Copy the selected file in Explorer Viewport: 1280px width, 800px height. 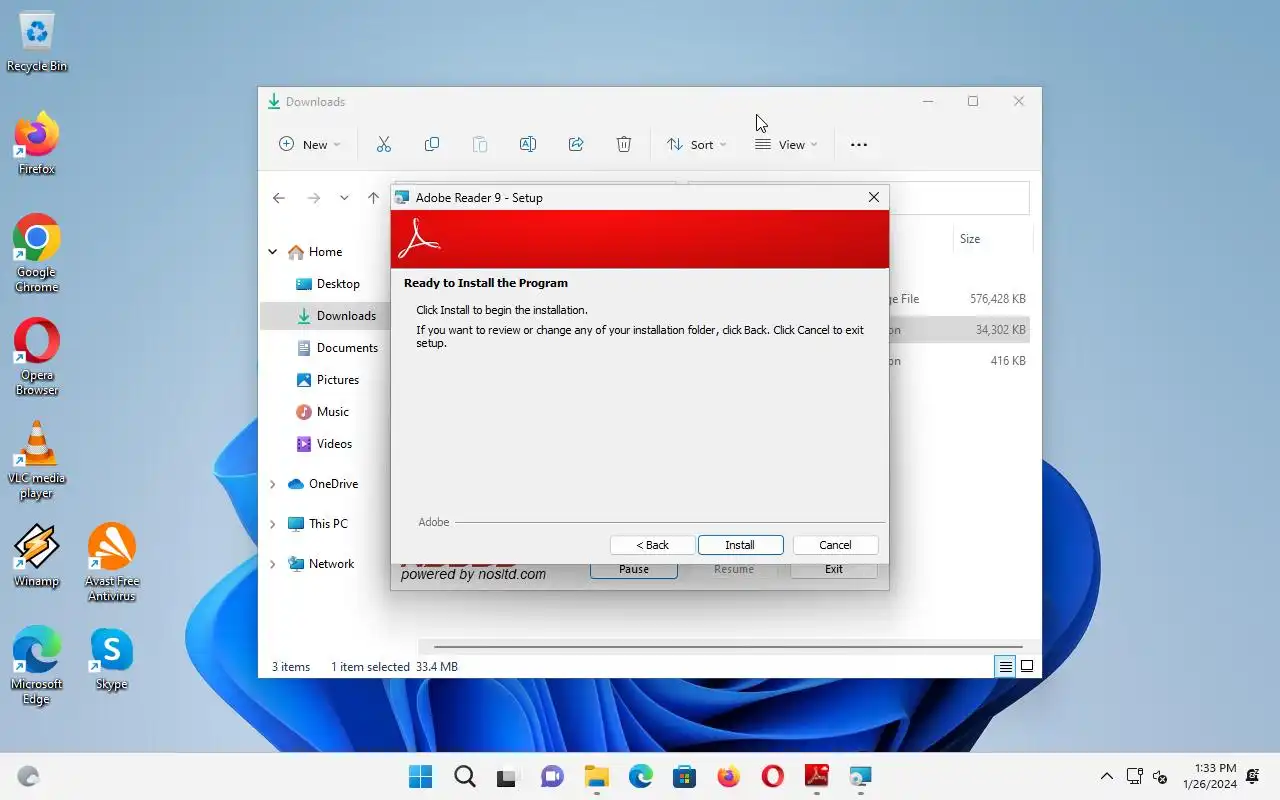(x=432, y=144)
